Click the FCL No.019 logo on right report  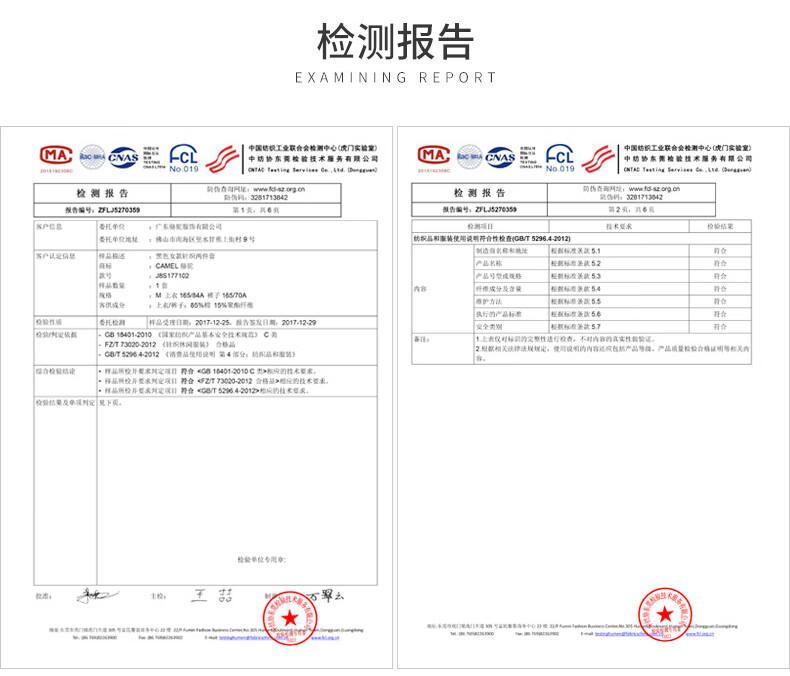[560, 158]
